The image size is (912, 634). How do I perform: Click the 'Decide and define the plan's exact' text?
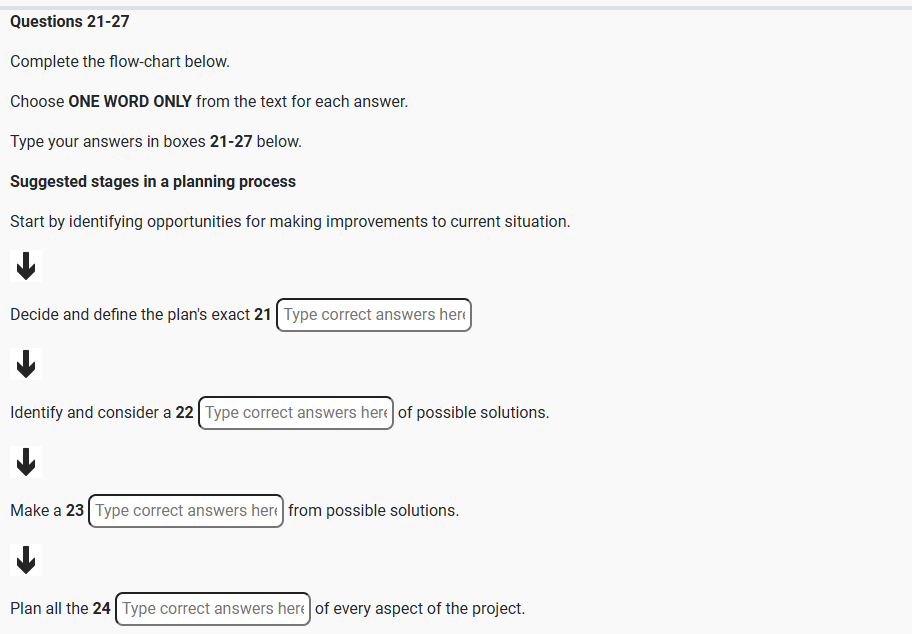coord(130,315)
